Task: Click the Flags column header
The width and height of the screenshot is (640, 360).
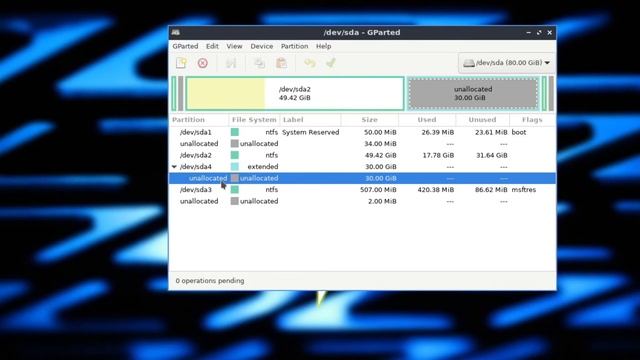Action: 532,120
